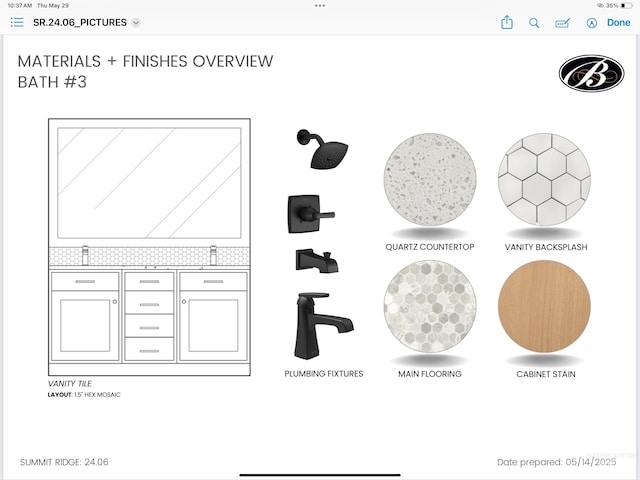Tap the black sink faucet image
The width and height of the screenshot is (640, 480).
coord(324,326)
